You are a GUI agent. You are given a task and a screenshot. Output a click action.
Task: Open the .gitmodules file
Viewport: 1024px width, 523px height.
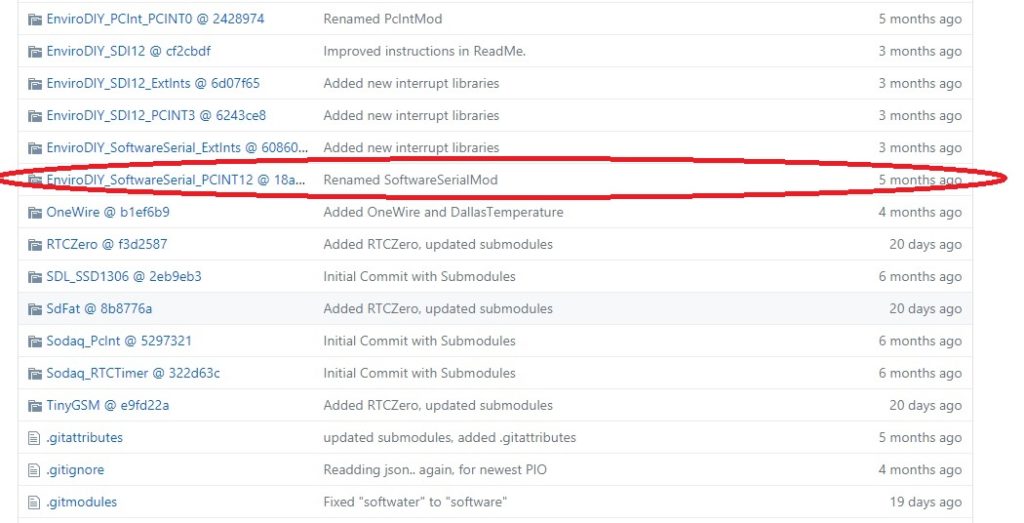(x=82, y=502)
